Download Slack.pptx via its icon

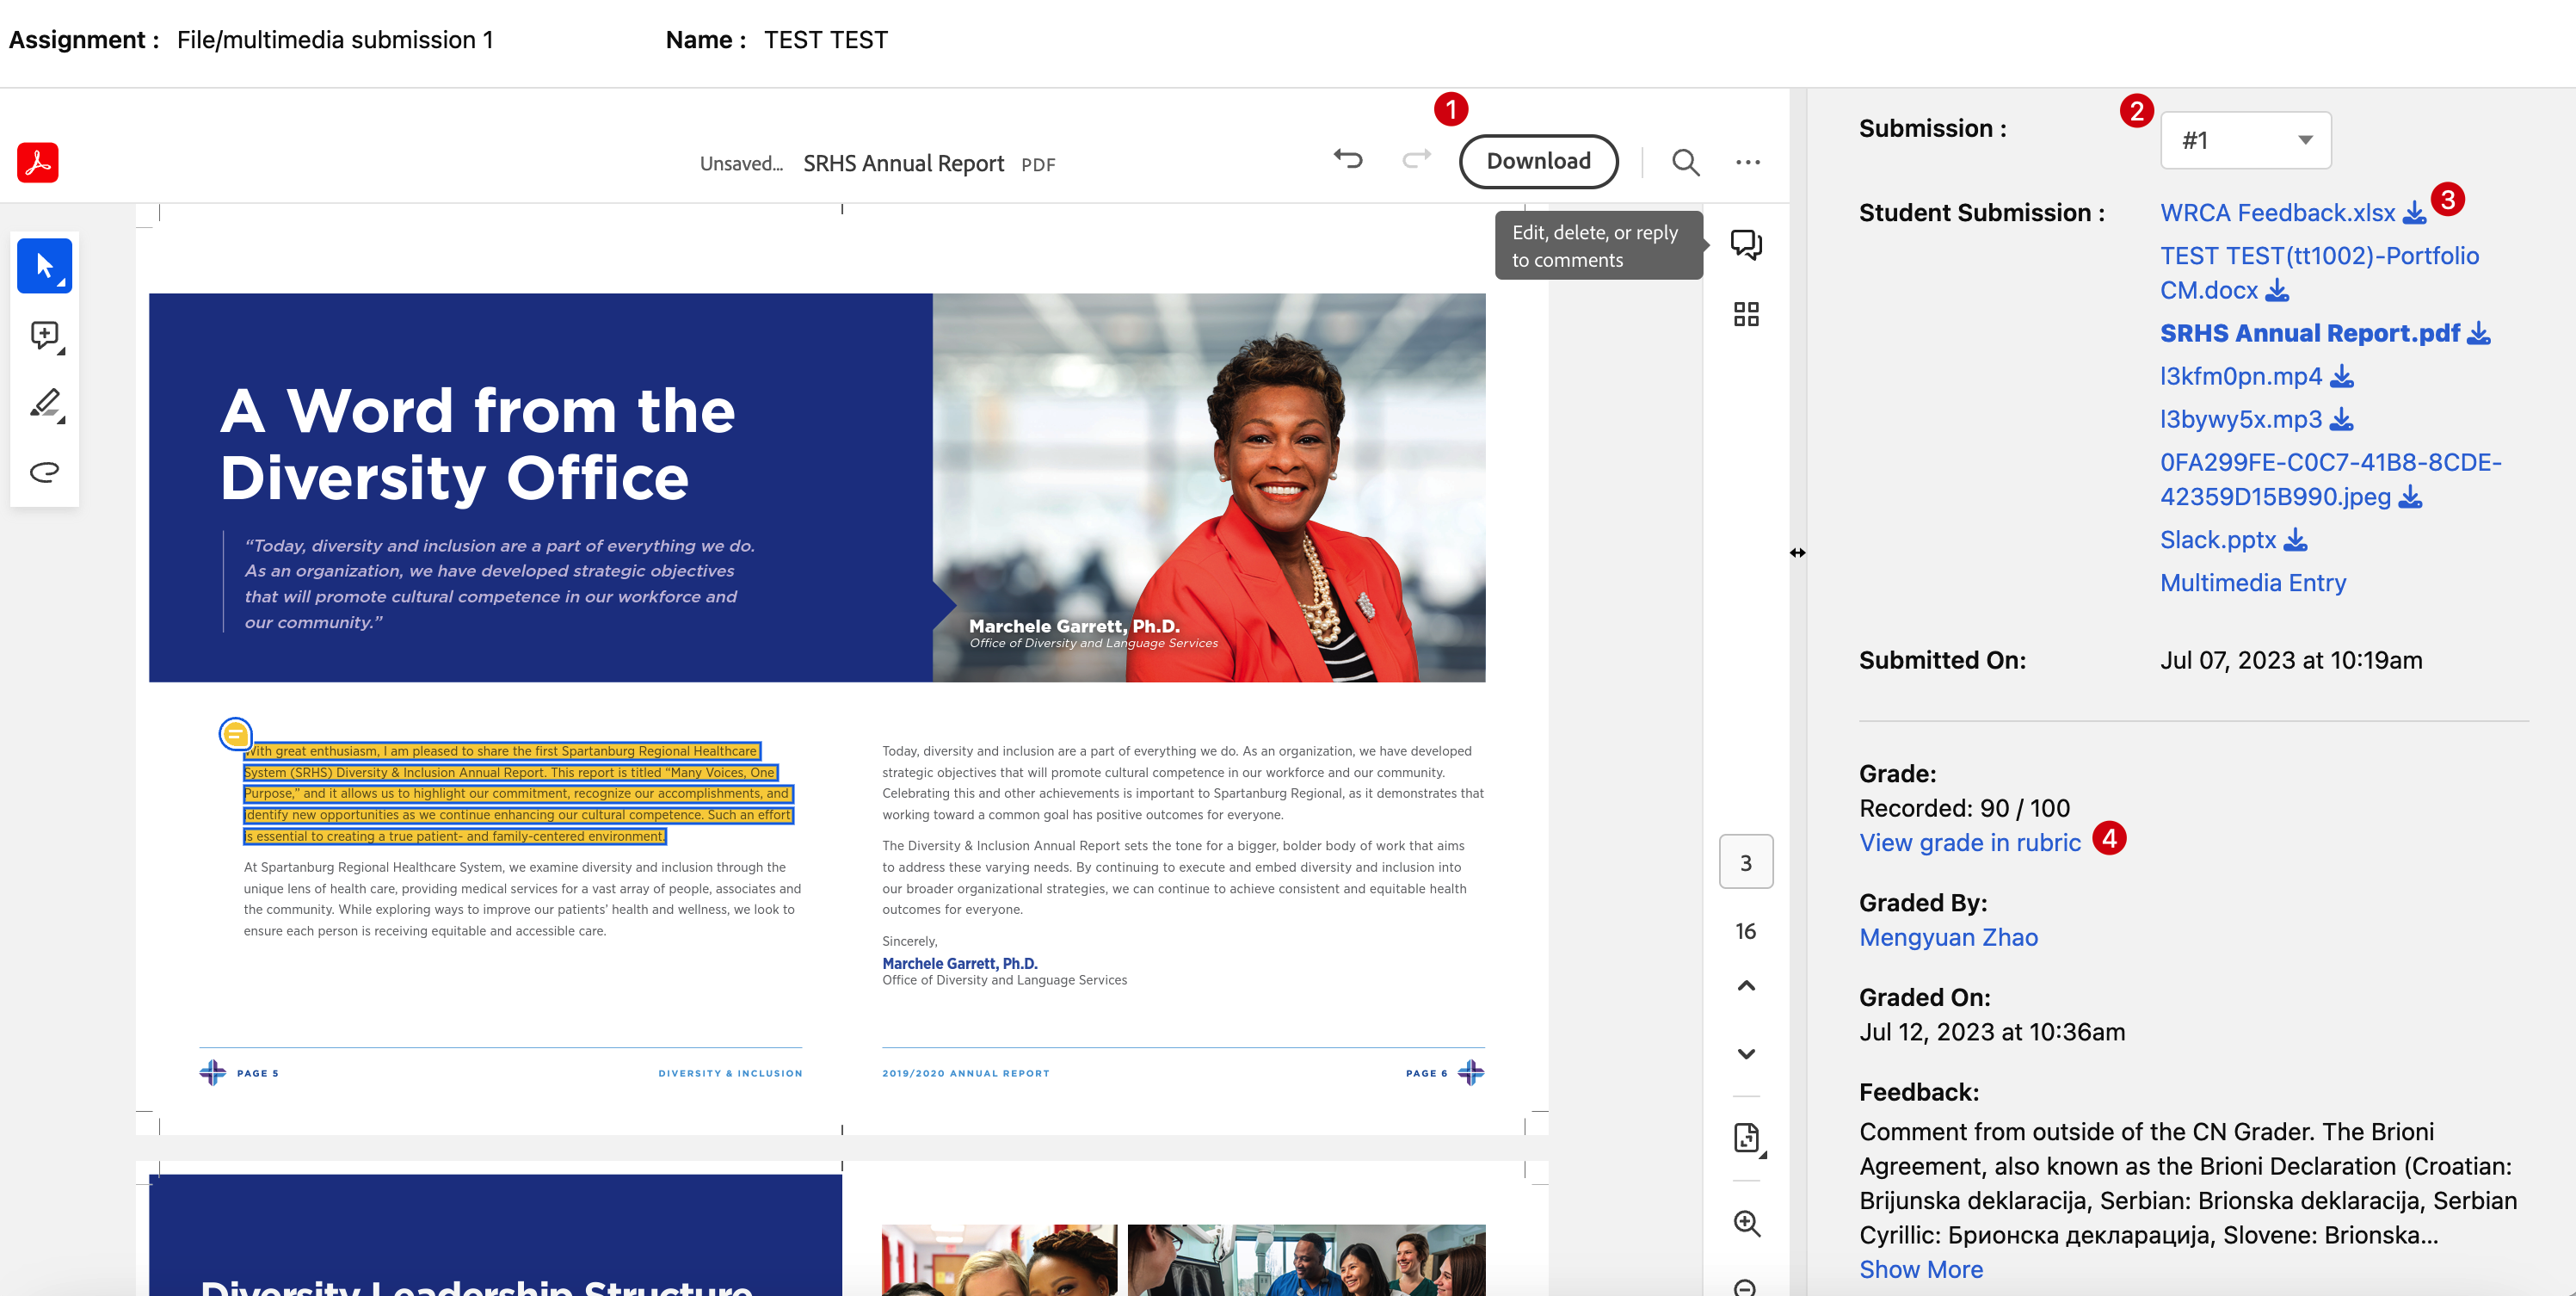[2296, 540]
